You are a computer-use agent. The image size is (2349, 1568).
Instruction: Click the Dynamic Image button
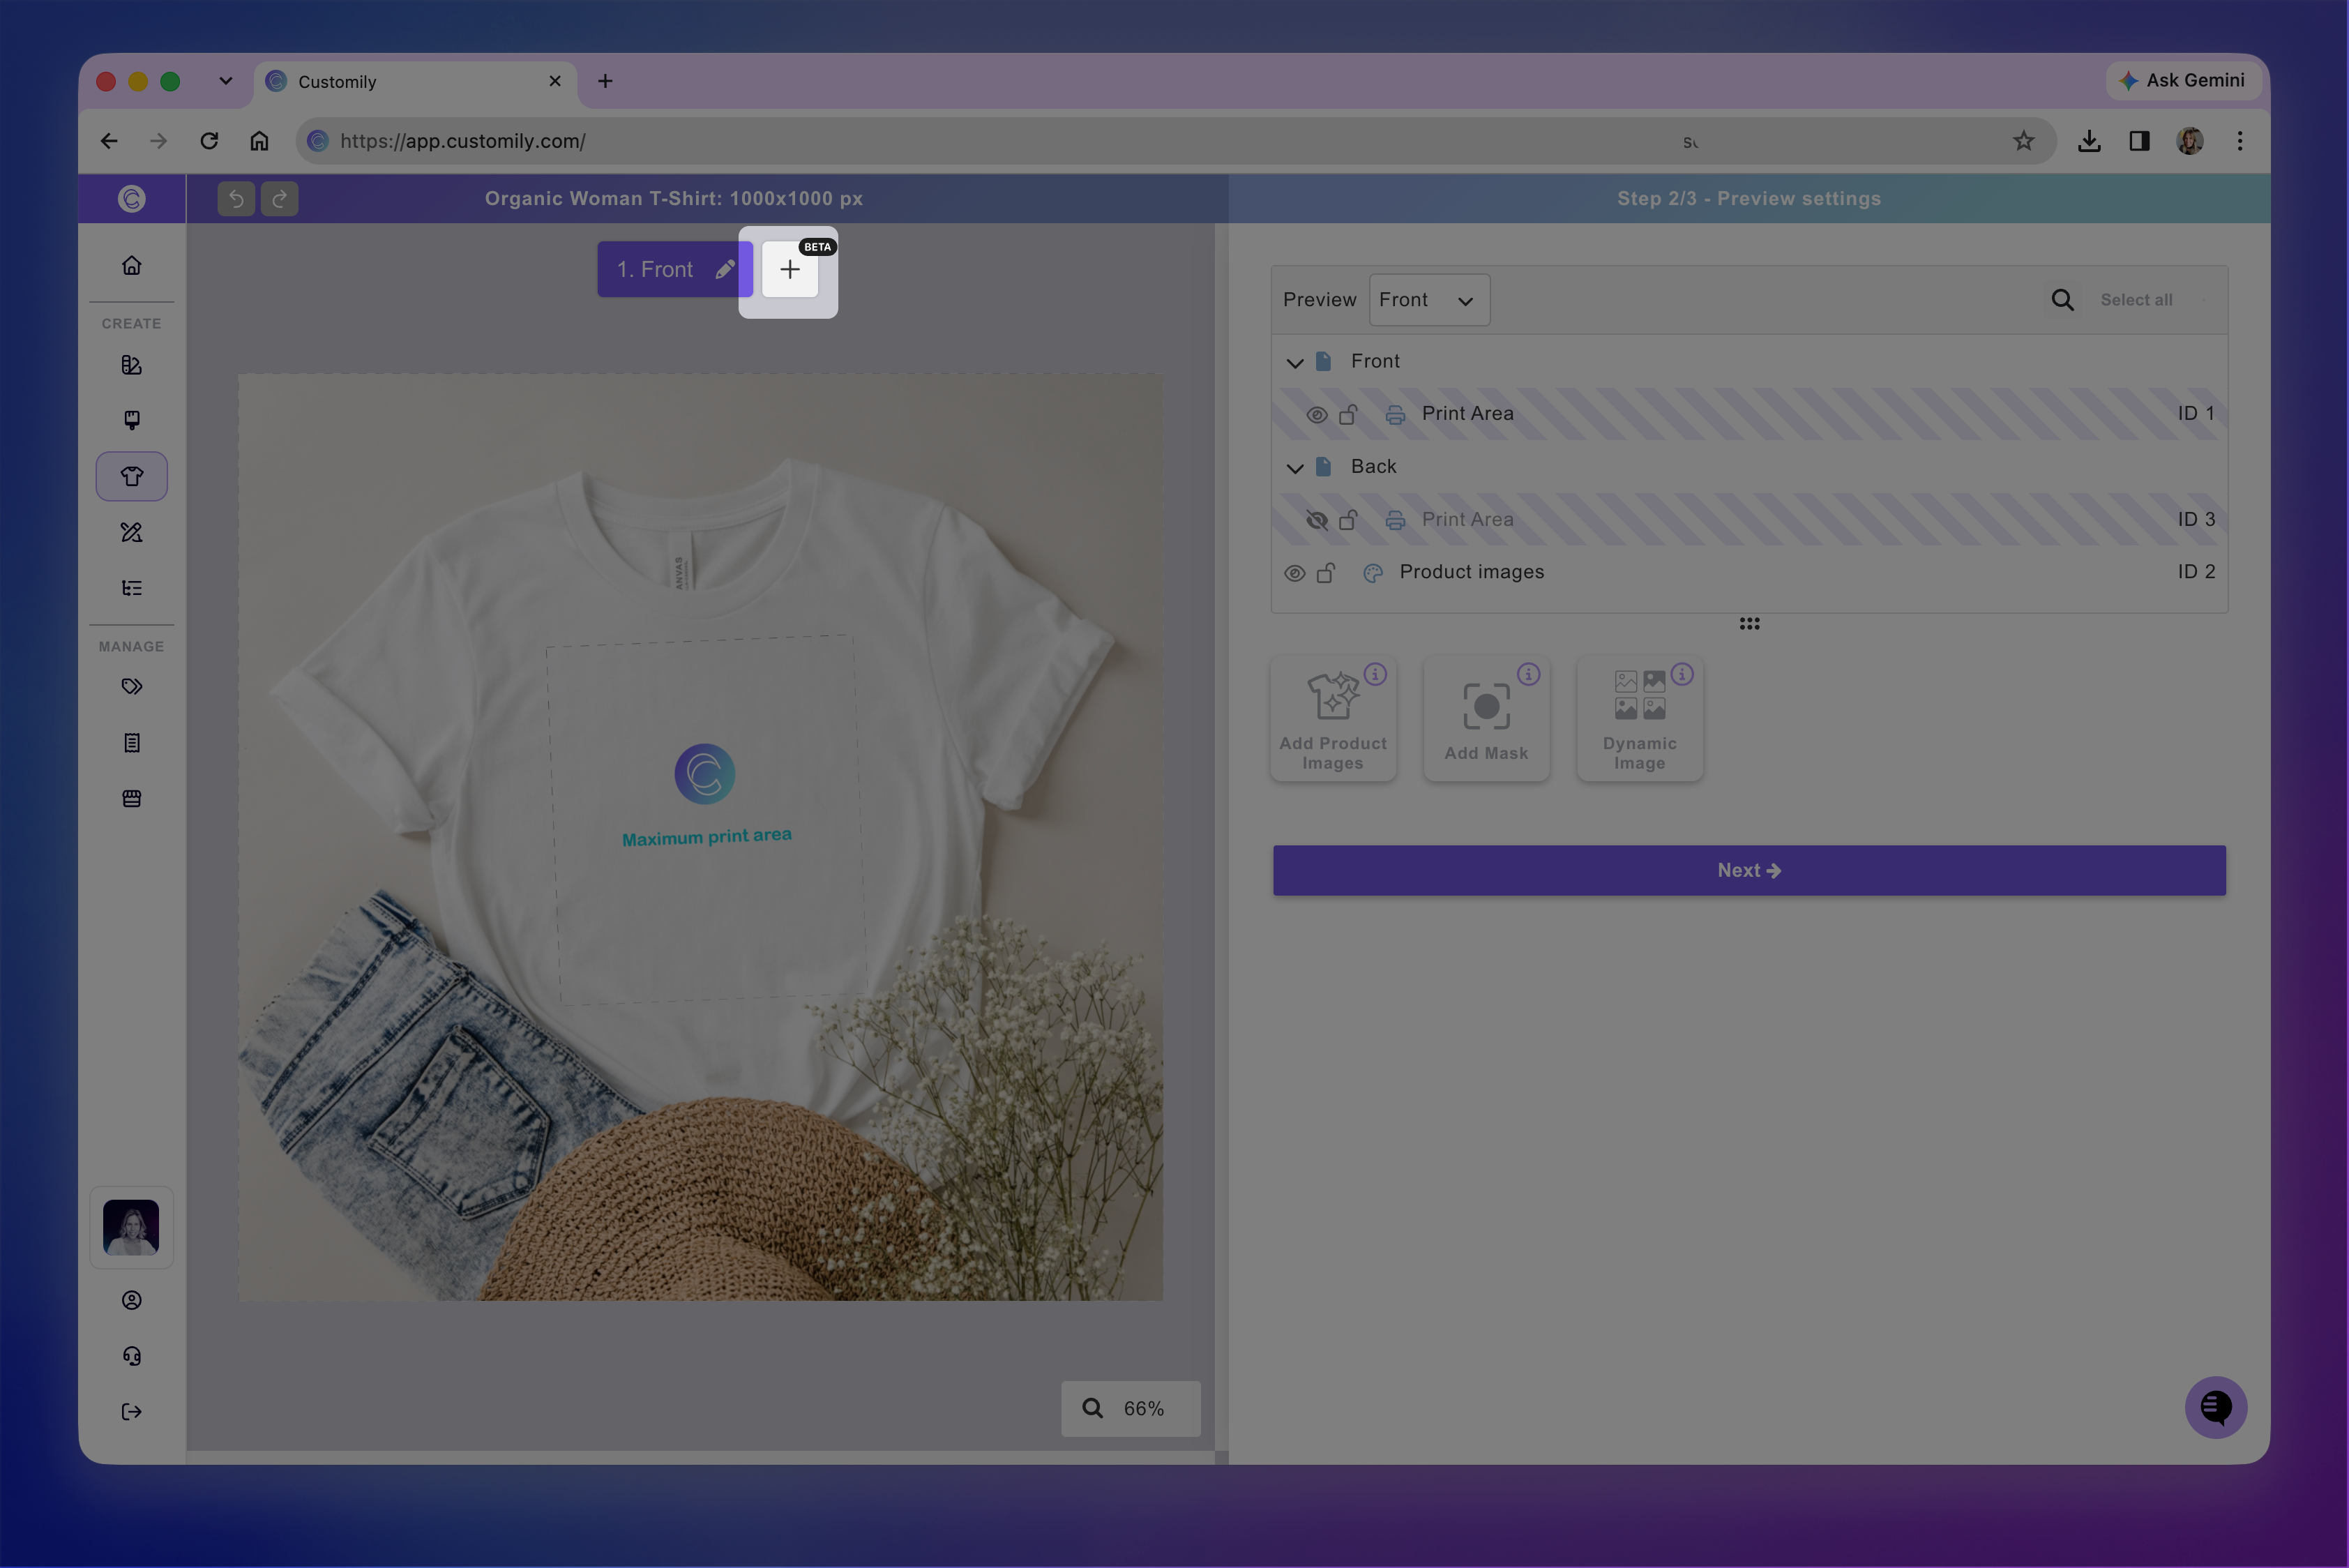pos(1639,719)
